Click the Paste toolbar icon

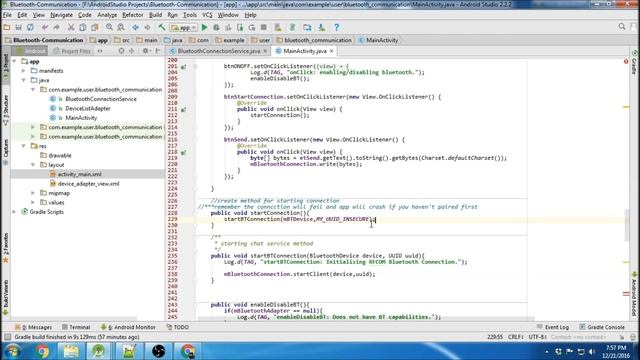tap(95, 27)
